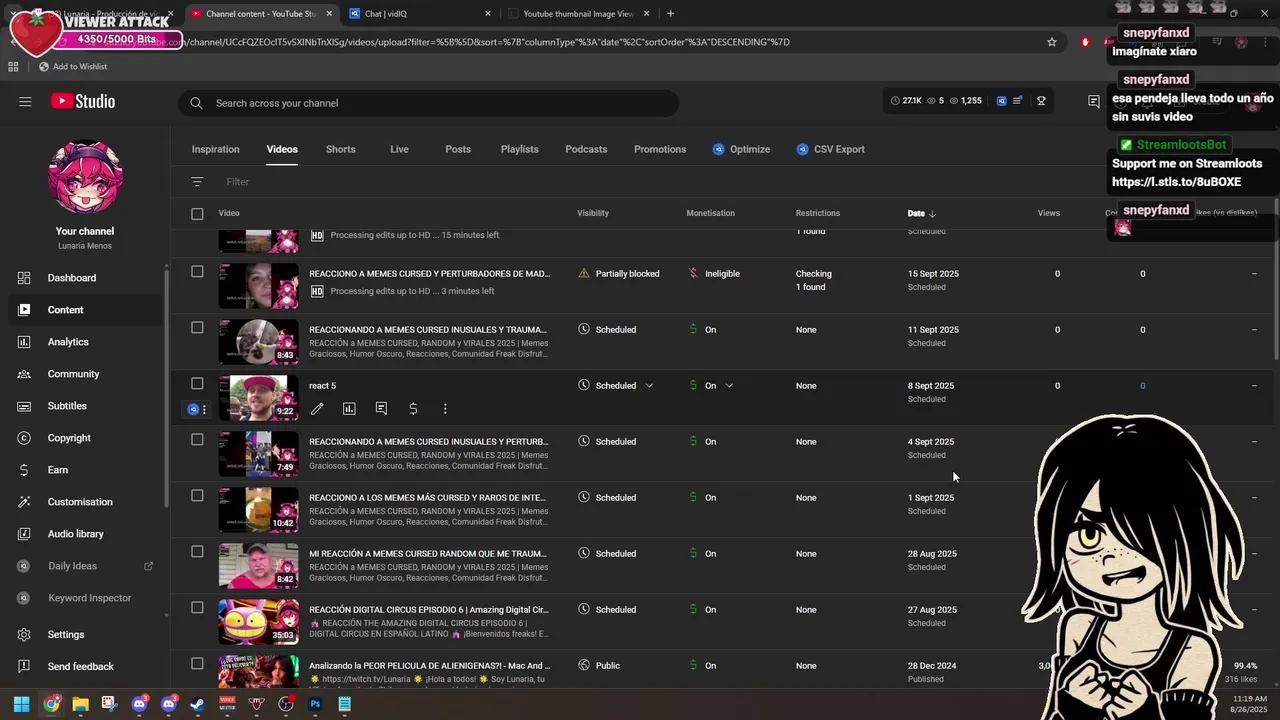
Task: Open Subtitles in the sidebar
Action: [x=87, y=406]
